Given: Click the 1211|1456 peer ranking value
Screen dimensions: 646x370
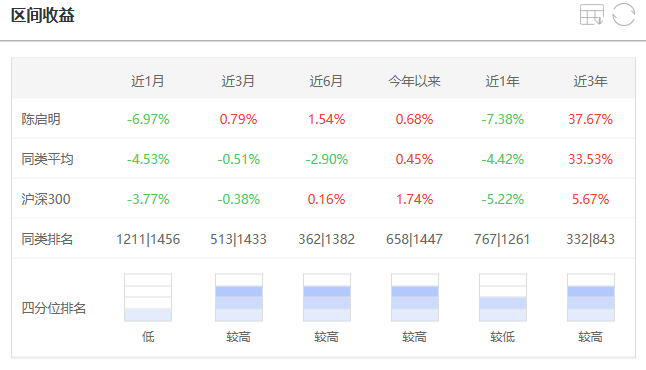Looking at the screenshot, I should (148, 239).
